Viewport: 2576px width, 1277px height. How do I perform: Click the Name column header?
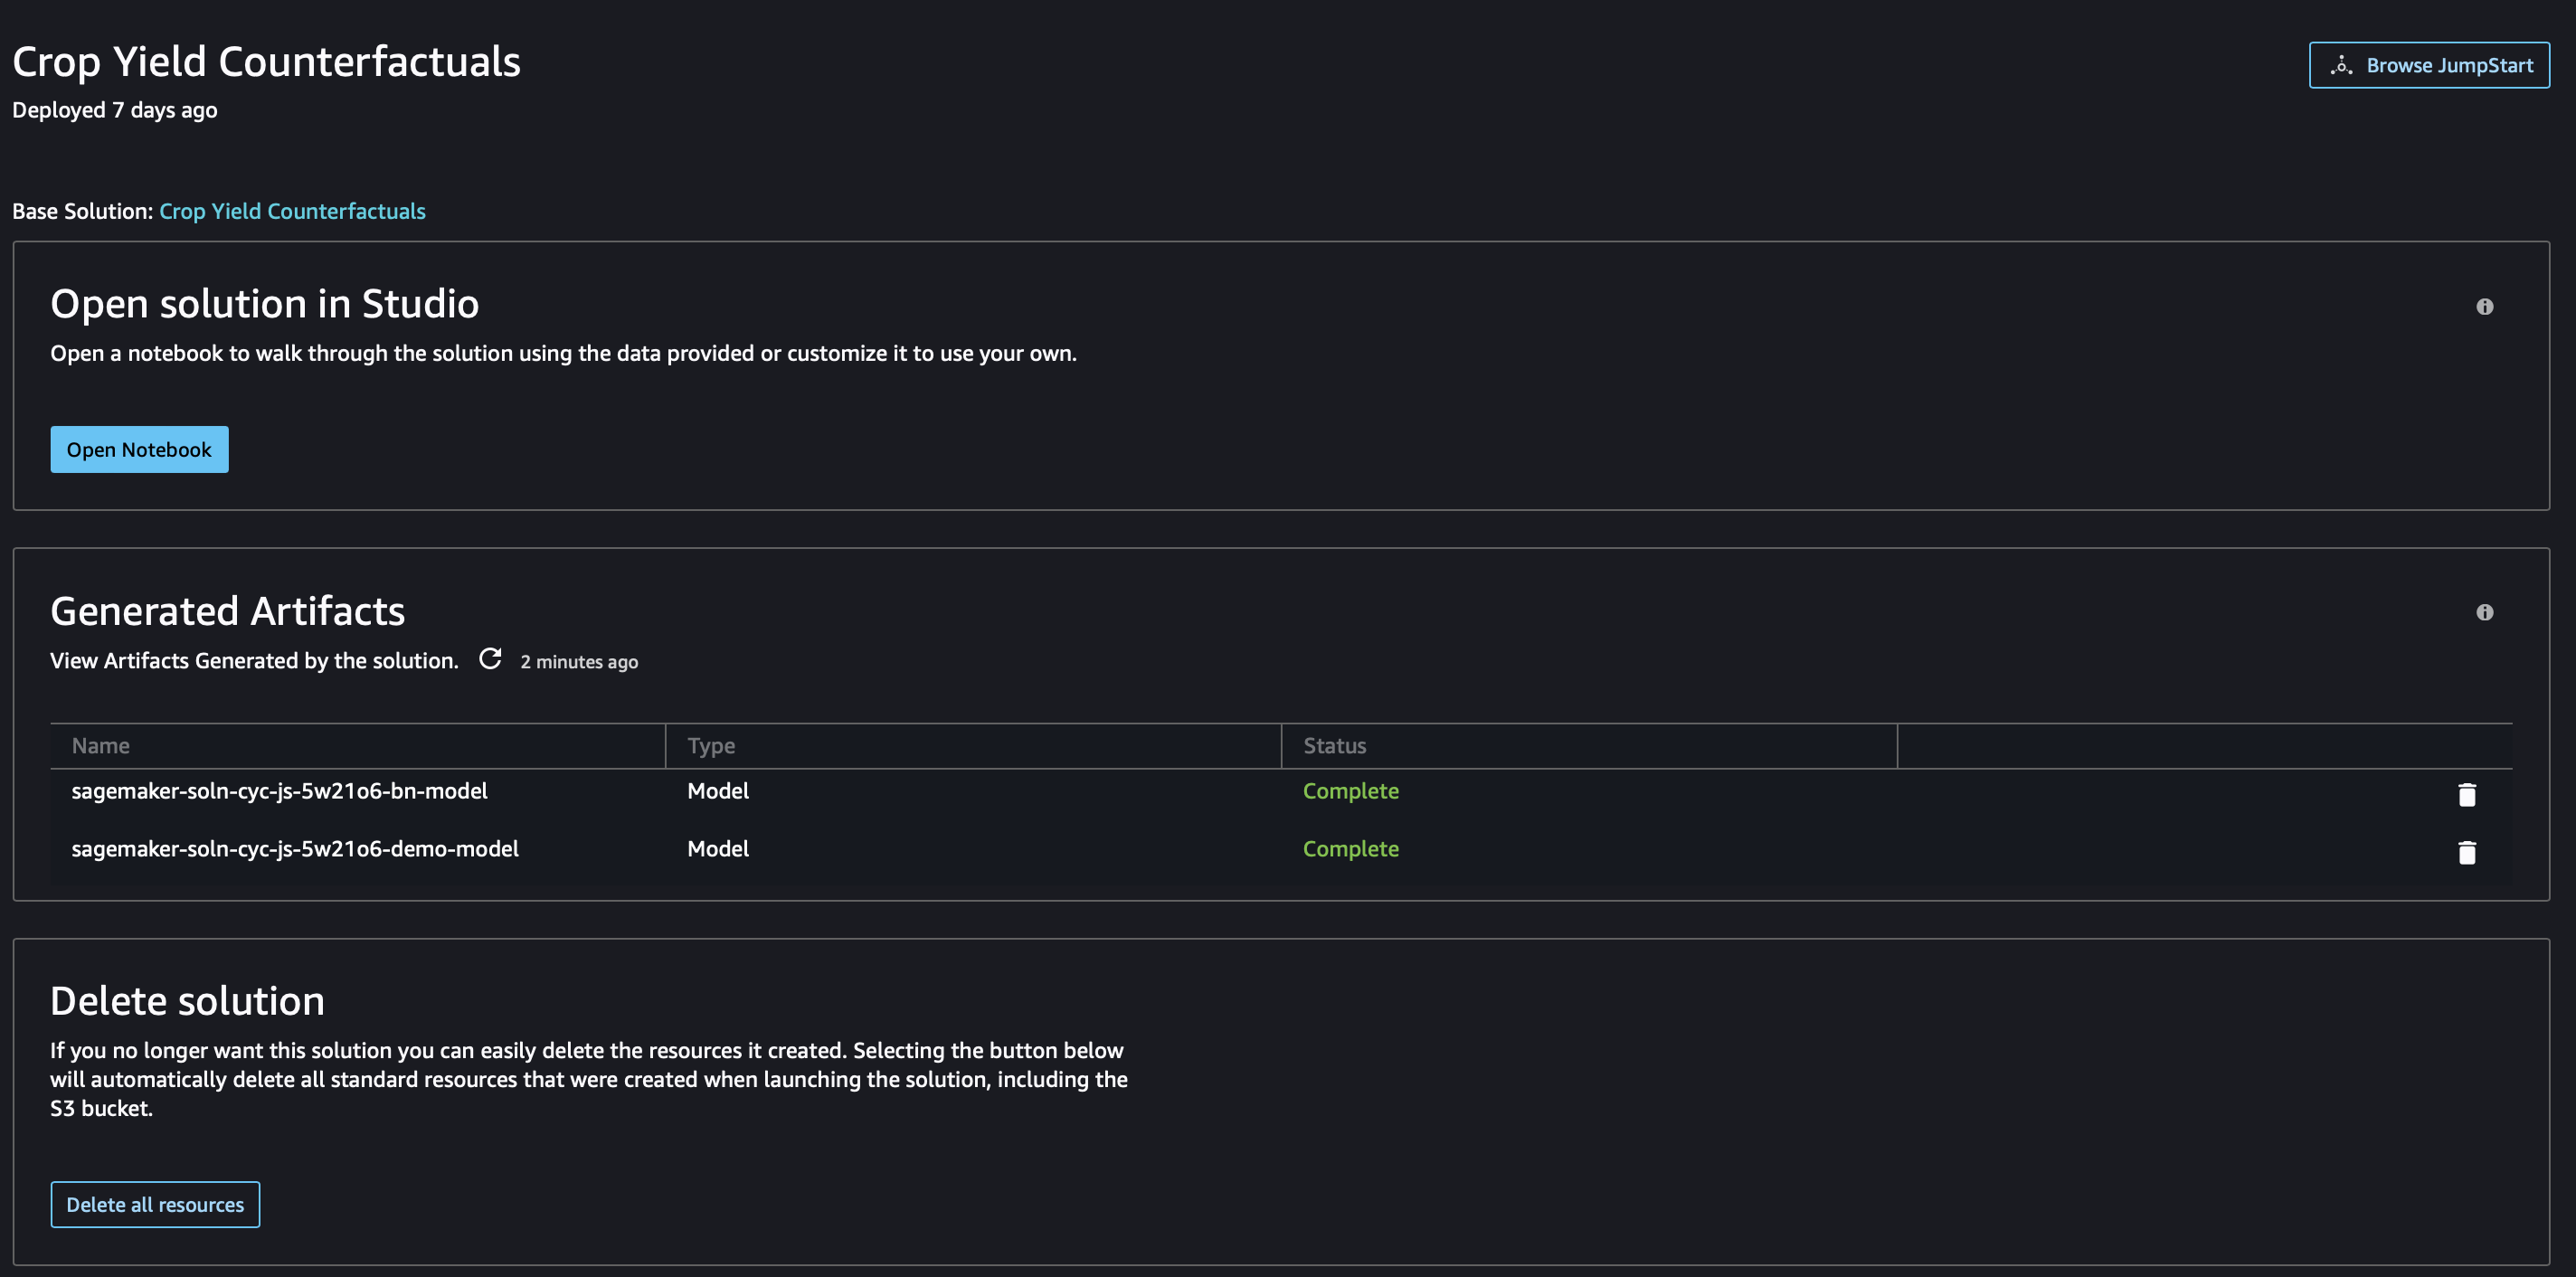point(101,746)
